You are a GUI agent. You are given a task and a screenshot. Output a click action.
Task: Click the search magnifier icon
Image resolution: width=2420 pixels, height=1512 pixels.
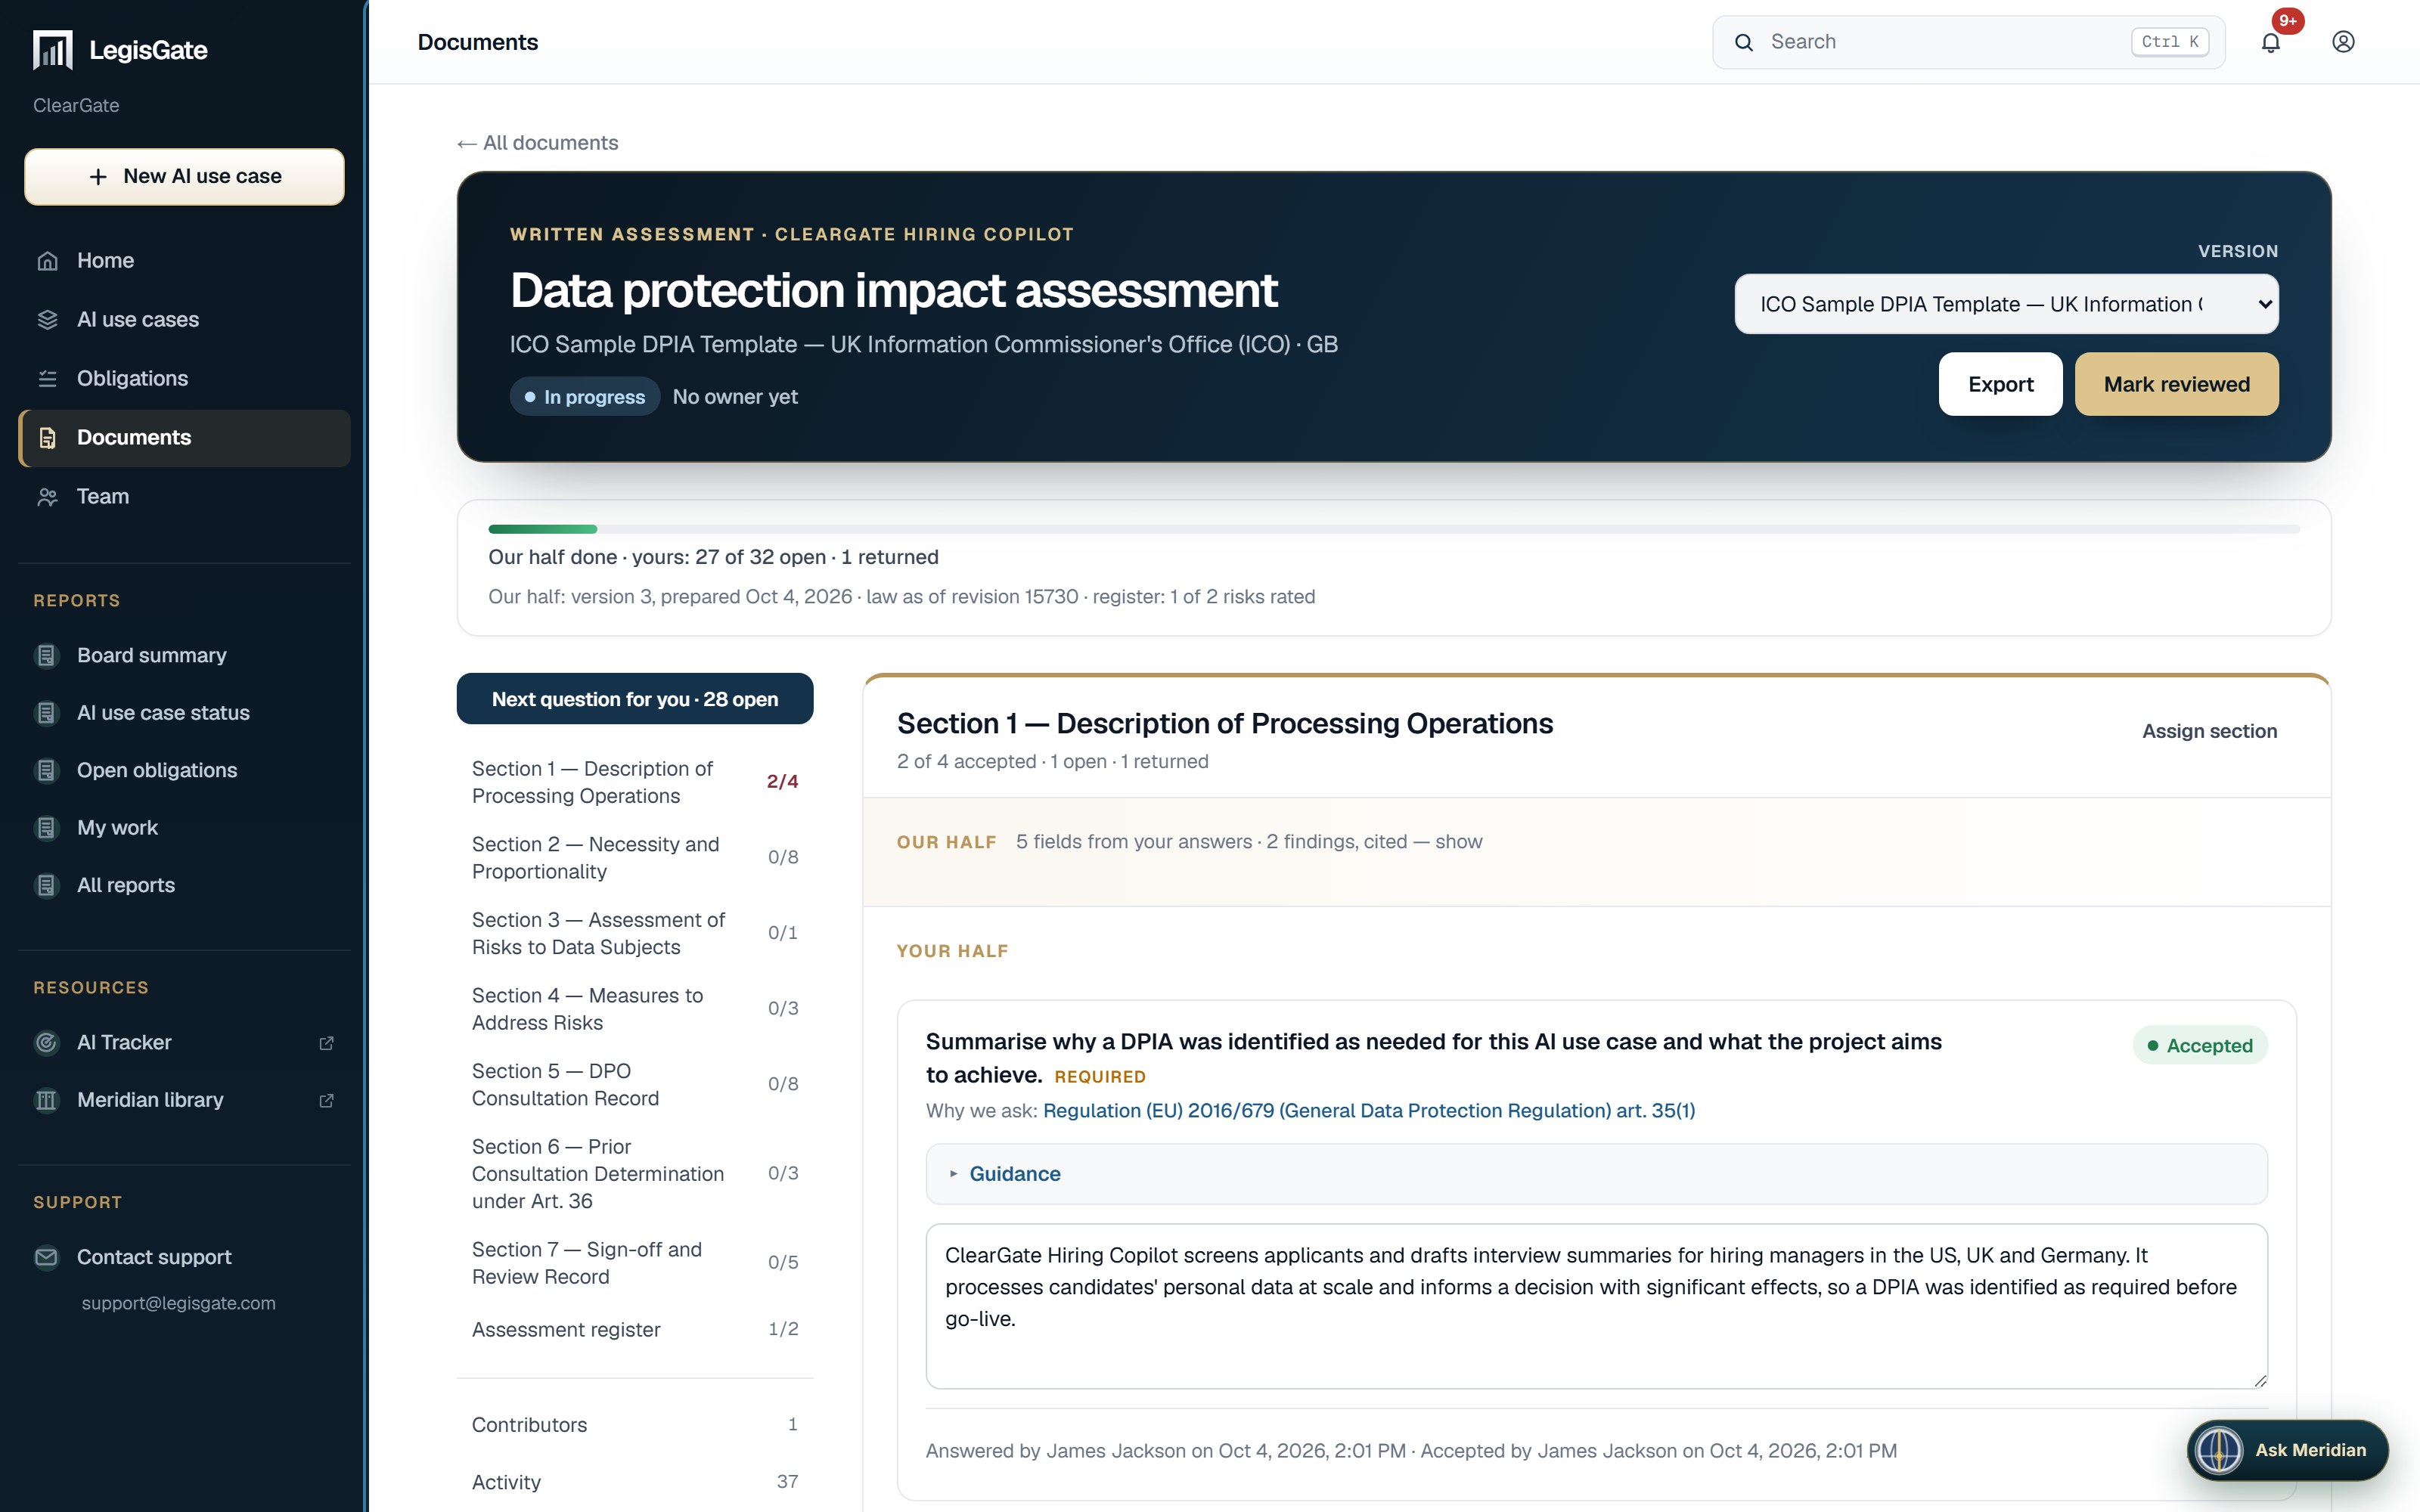coord(1744,42)
